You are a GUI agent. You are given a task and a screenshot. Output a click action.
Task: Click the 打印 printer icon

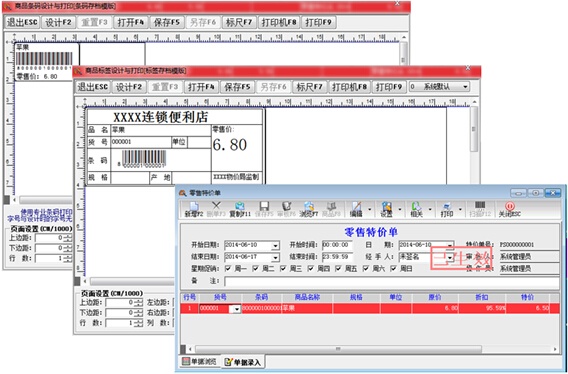447,210
